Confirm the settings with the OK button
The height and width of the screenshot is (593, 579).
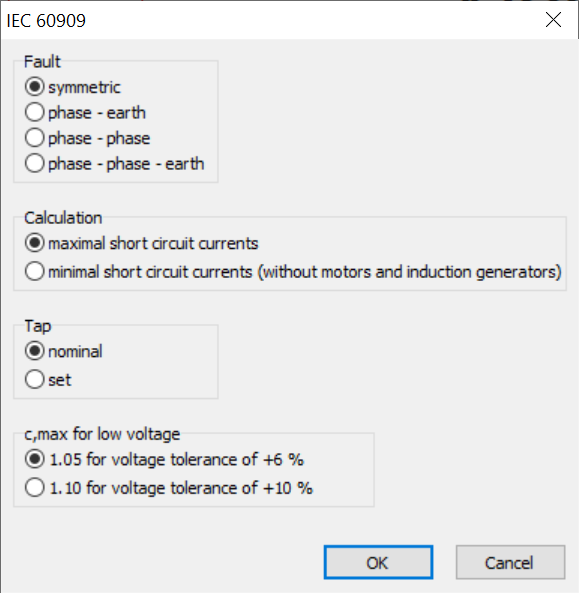click(378, 562)
